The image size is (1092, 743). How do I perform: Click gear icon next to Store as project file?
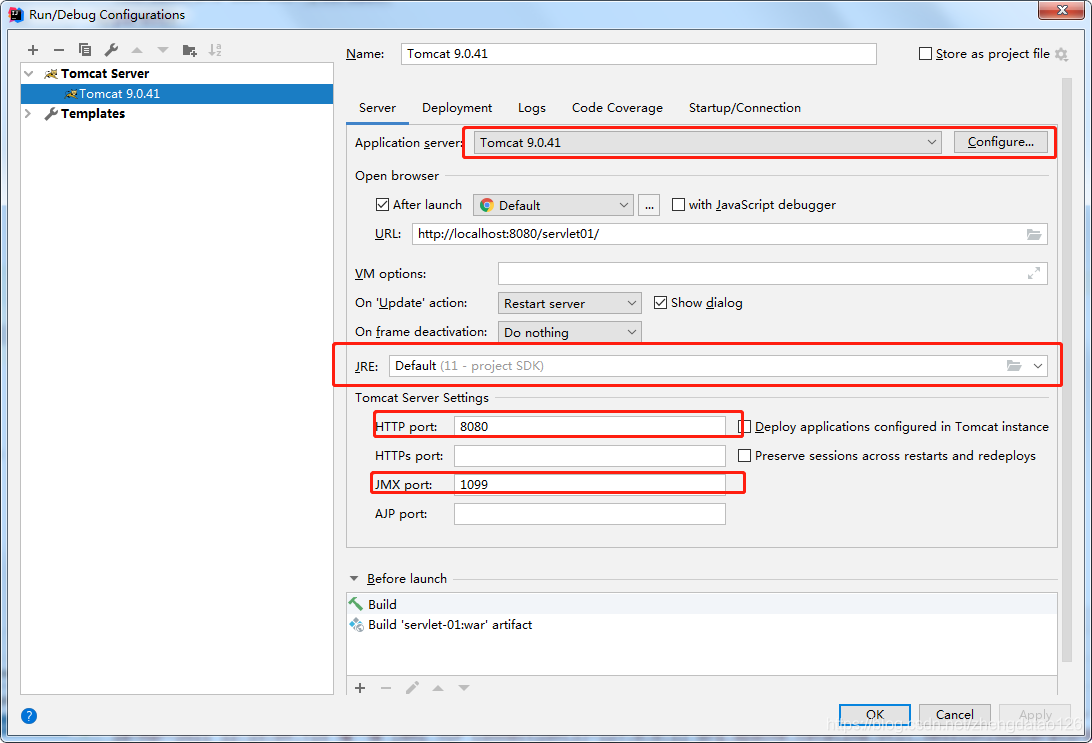tap(1061, 54)
